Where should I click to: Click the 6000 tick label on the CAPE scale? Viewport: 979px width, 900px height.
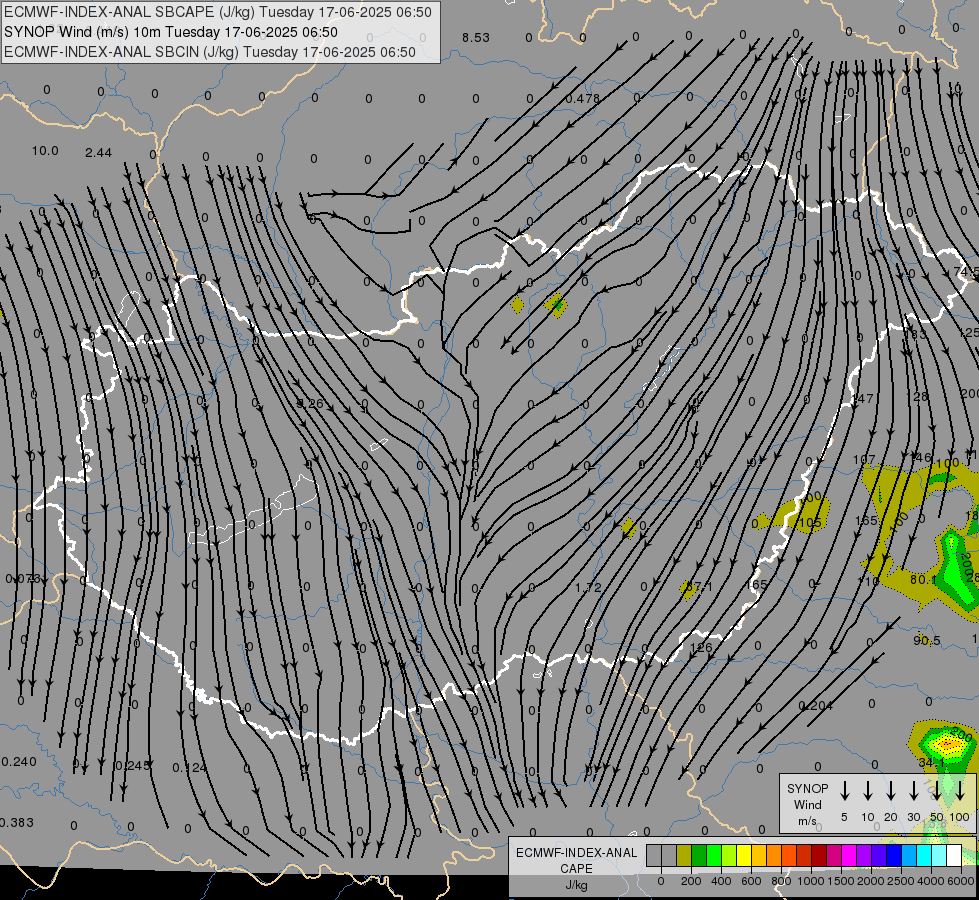(961, 881)
